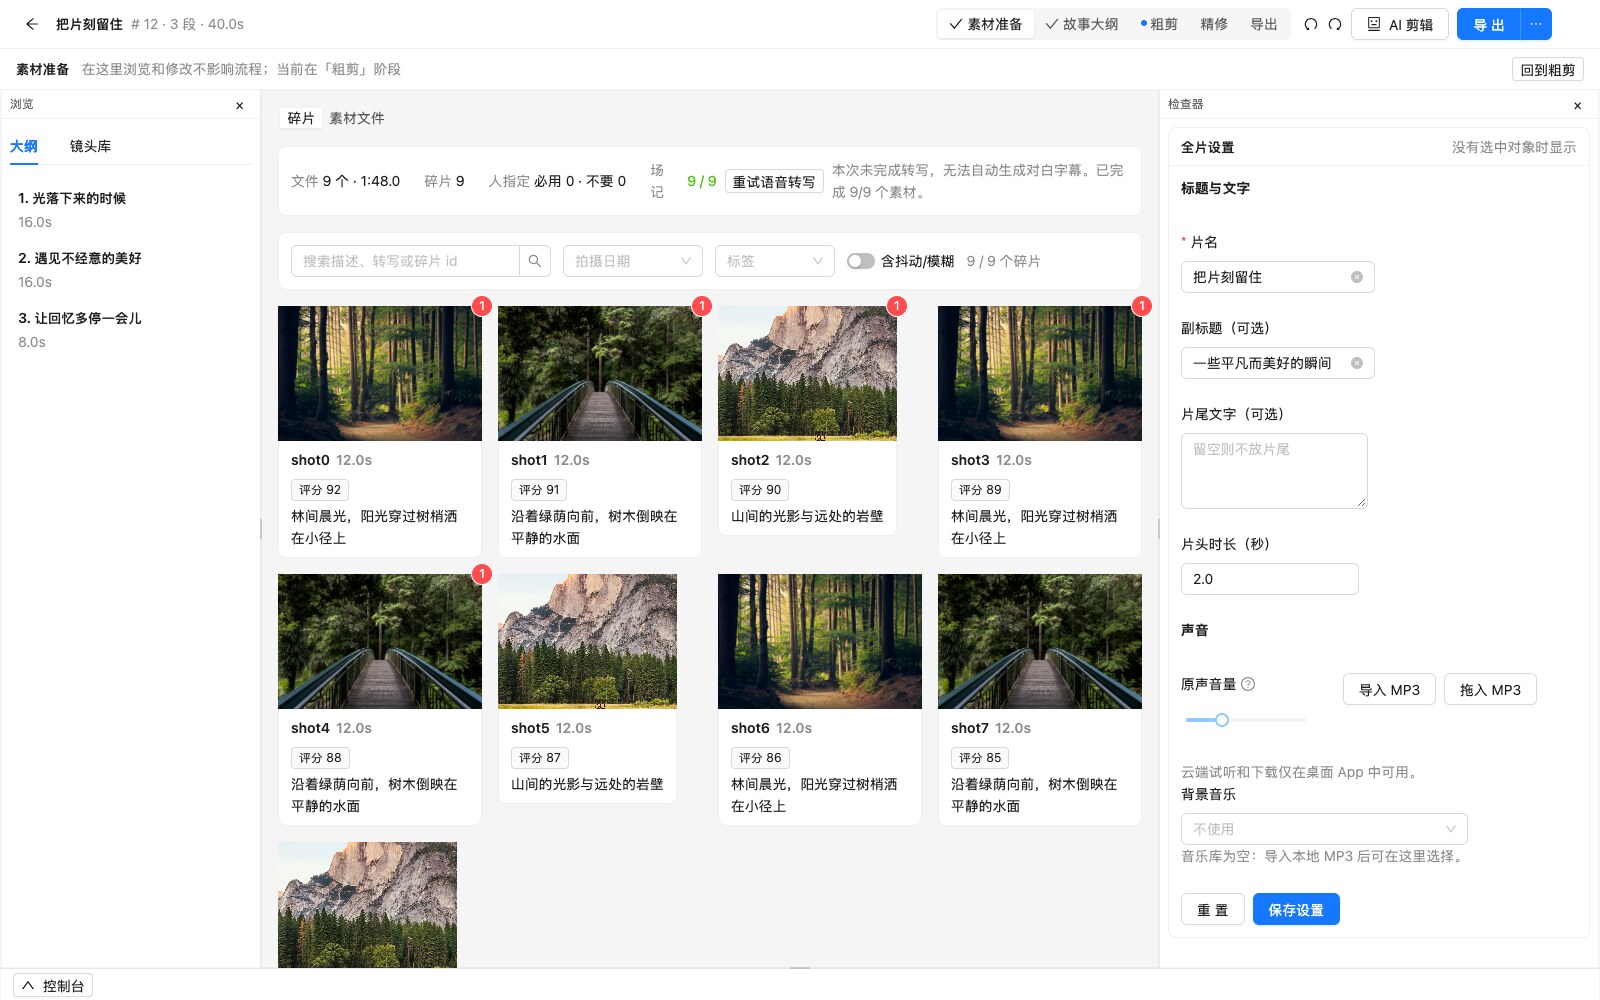Open the shot6 thumbnail
The width and height of the screenshot is (1600, 1000).
coord(820,641)
